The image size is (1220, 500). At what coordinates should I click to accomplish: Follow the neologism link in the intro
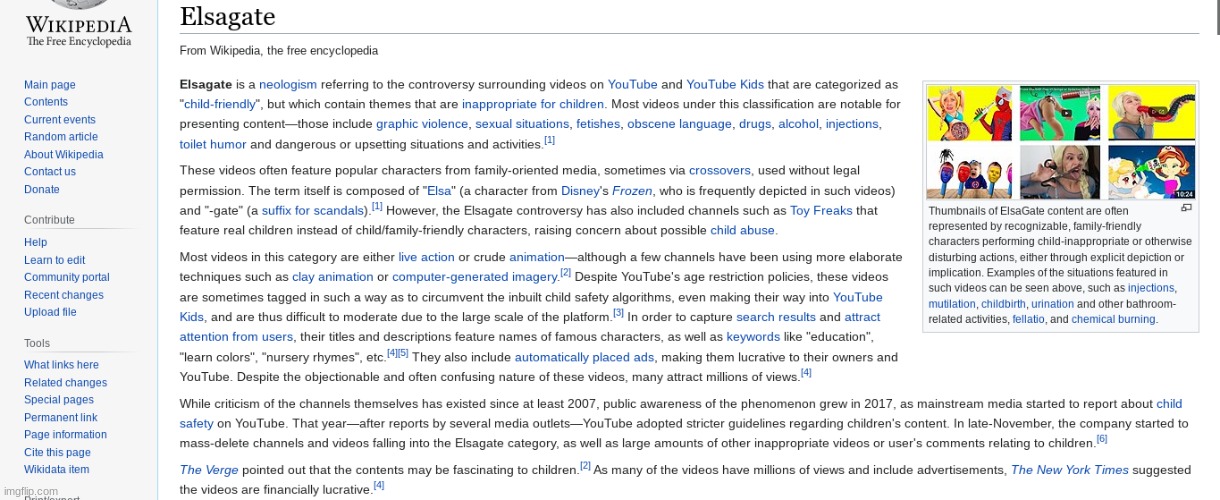(289, 85)
